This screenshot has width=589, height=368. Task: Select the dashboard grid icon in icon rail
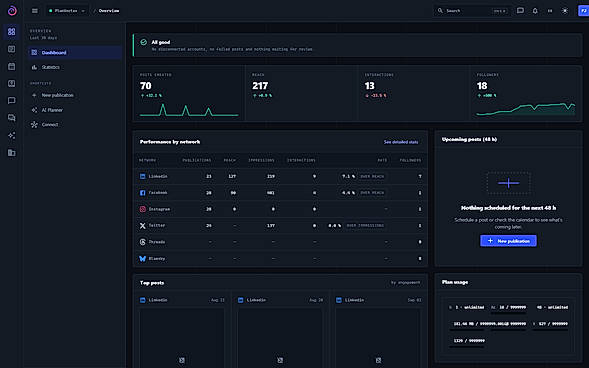[12, 32]
